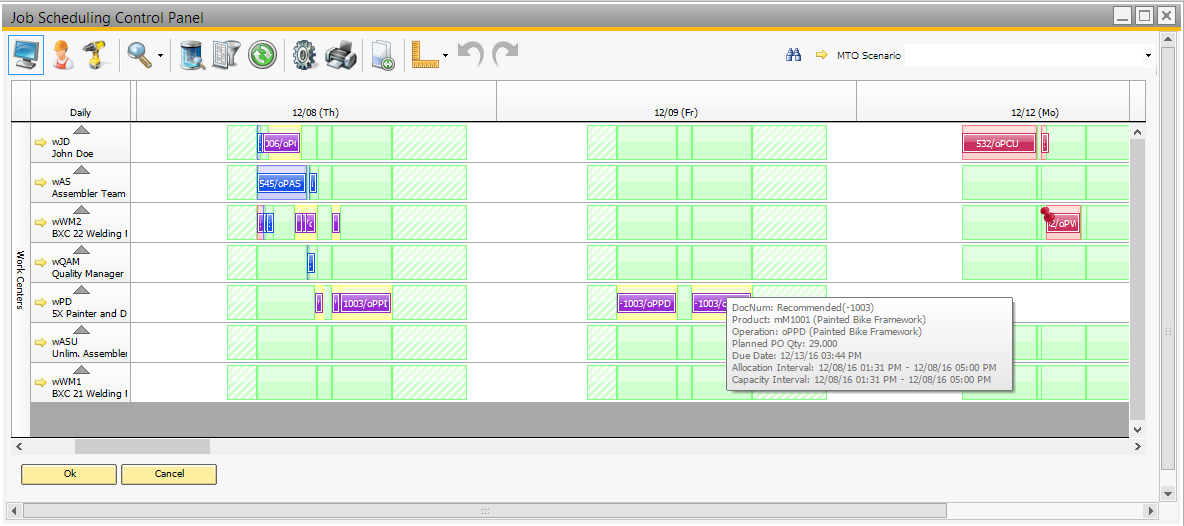Screen dimensions: 1184x526
Task: Click the Cancel button
Action: coord(169,474)
